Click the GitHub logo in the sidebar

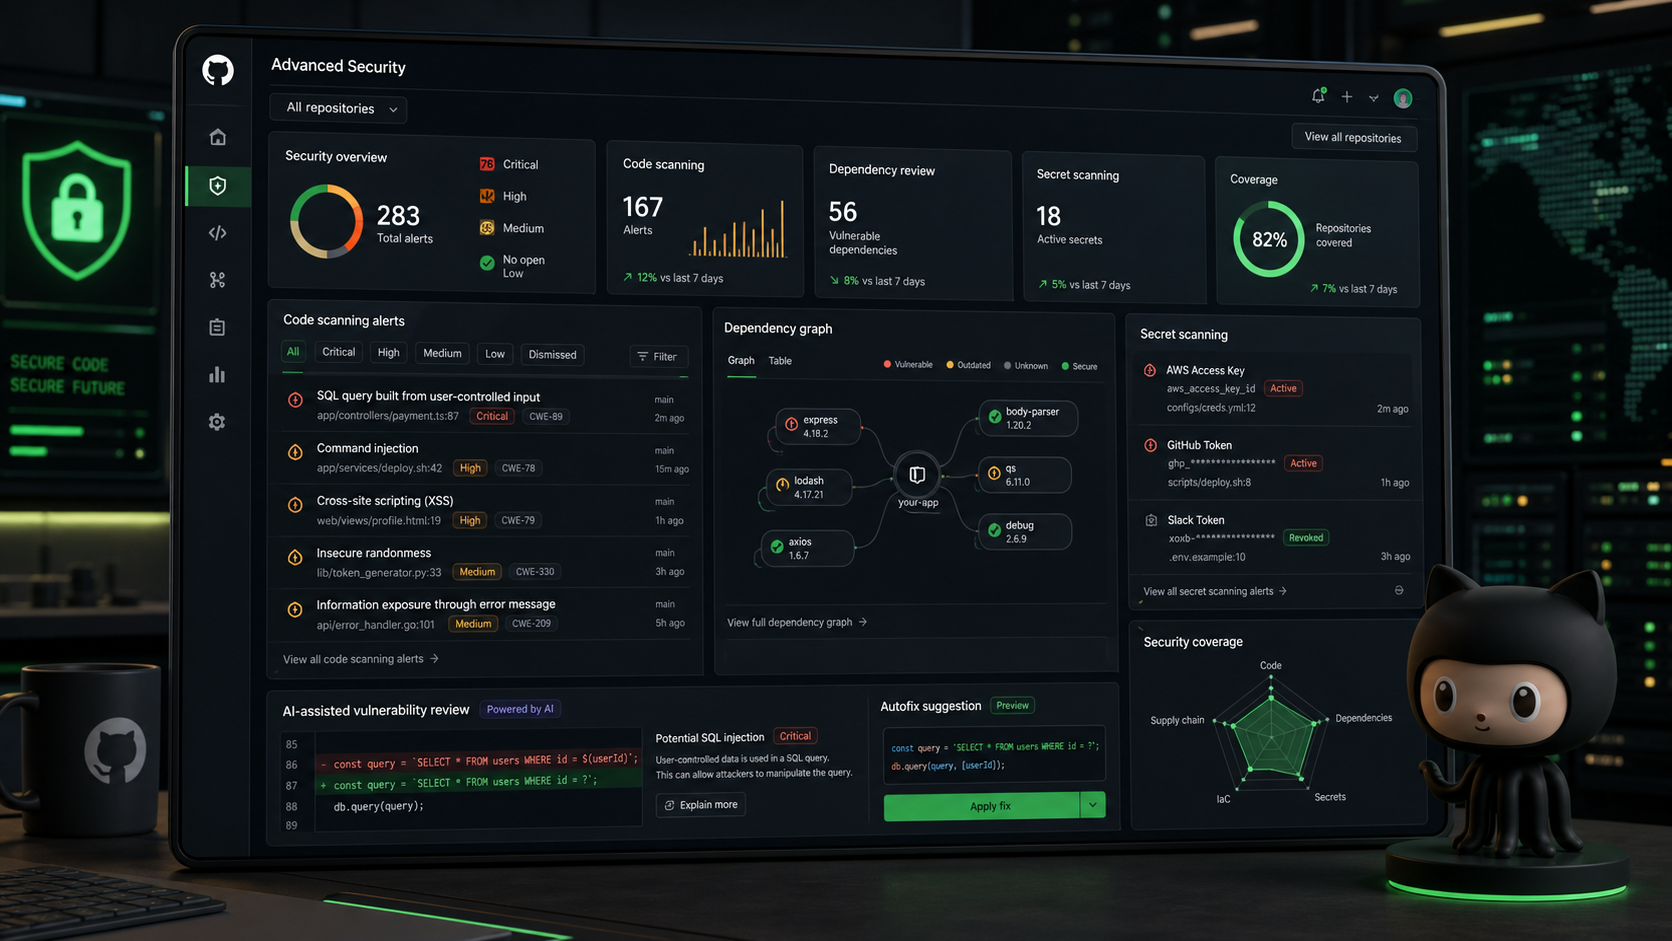tap(218, 70)
